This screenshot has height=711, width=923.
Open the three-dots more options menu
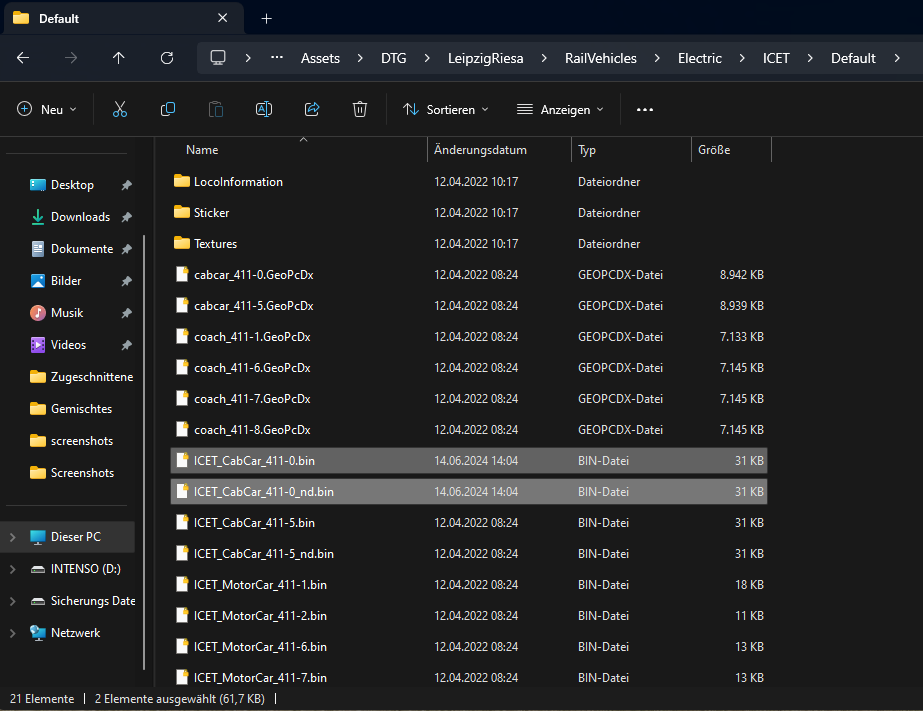click(645, 109)
